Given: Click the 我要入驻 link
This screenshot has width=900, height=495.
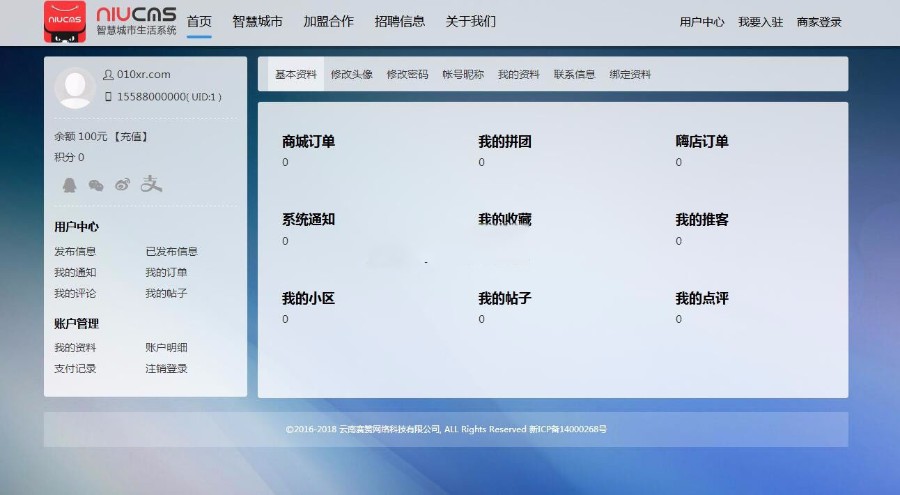Looking at the screenshot, I should (761, 22).
